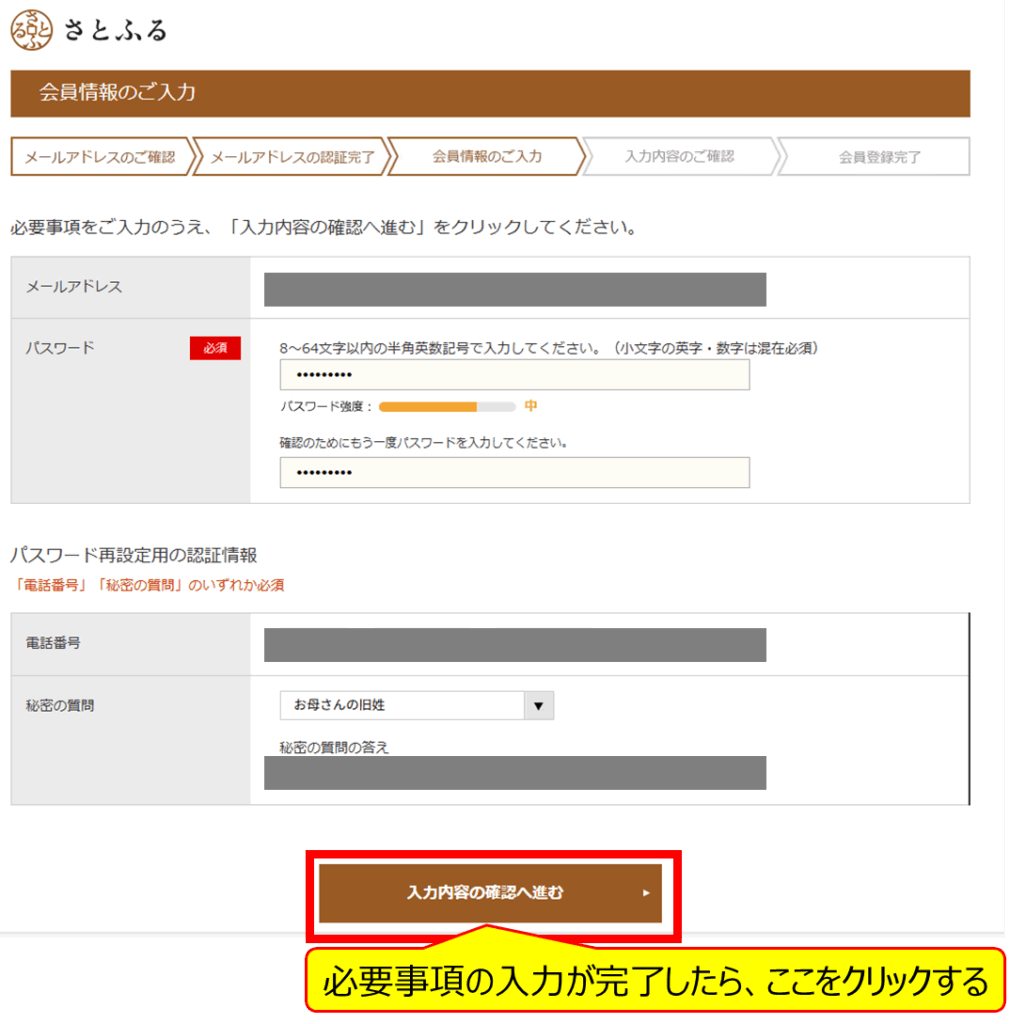Image resolution: width=1010 pixels, height=1024 pixels.
Task: Open the 秘密の質問 dropdown arrow
Action: pos(539,705)
